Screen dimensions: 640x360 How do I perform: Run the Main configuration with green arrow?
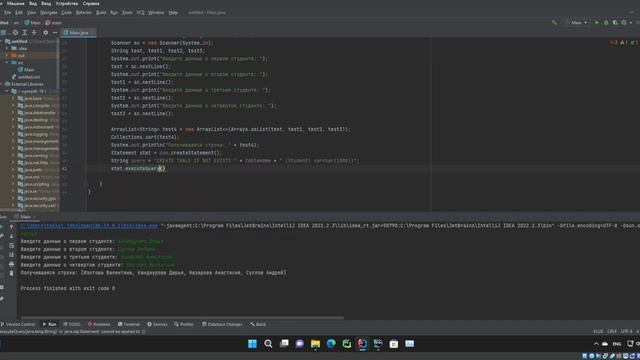[x=597, y=22]
